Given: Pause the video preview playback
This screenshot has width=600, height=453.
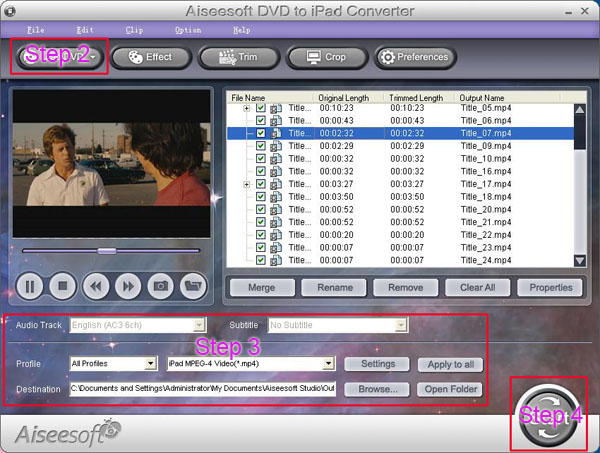Looking at the screenshot, I should 30,286.
